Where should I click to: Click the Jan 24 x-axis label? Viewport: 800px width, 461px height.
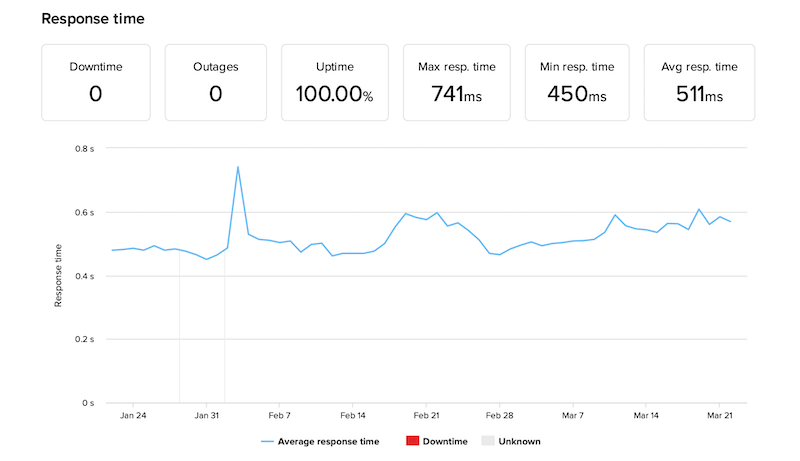133,415
